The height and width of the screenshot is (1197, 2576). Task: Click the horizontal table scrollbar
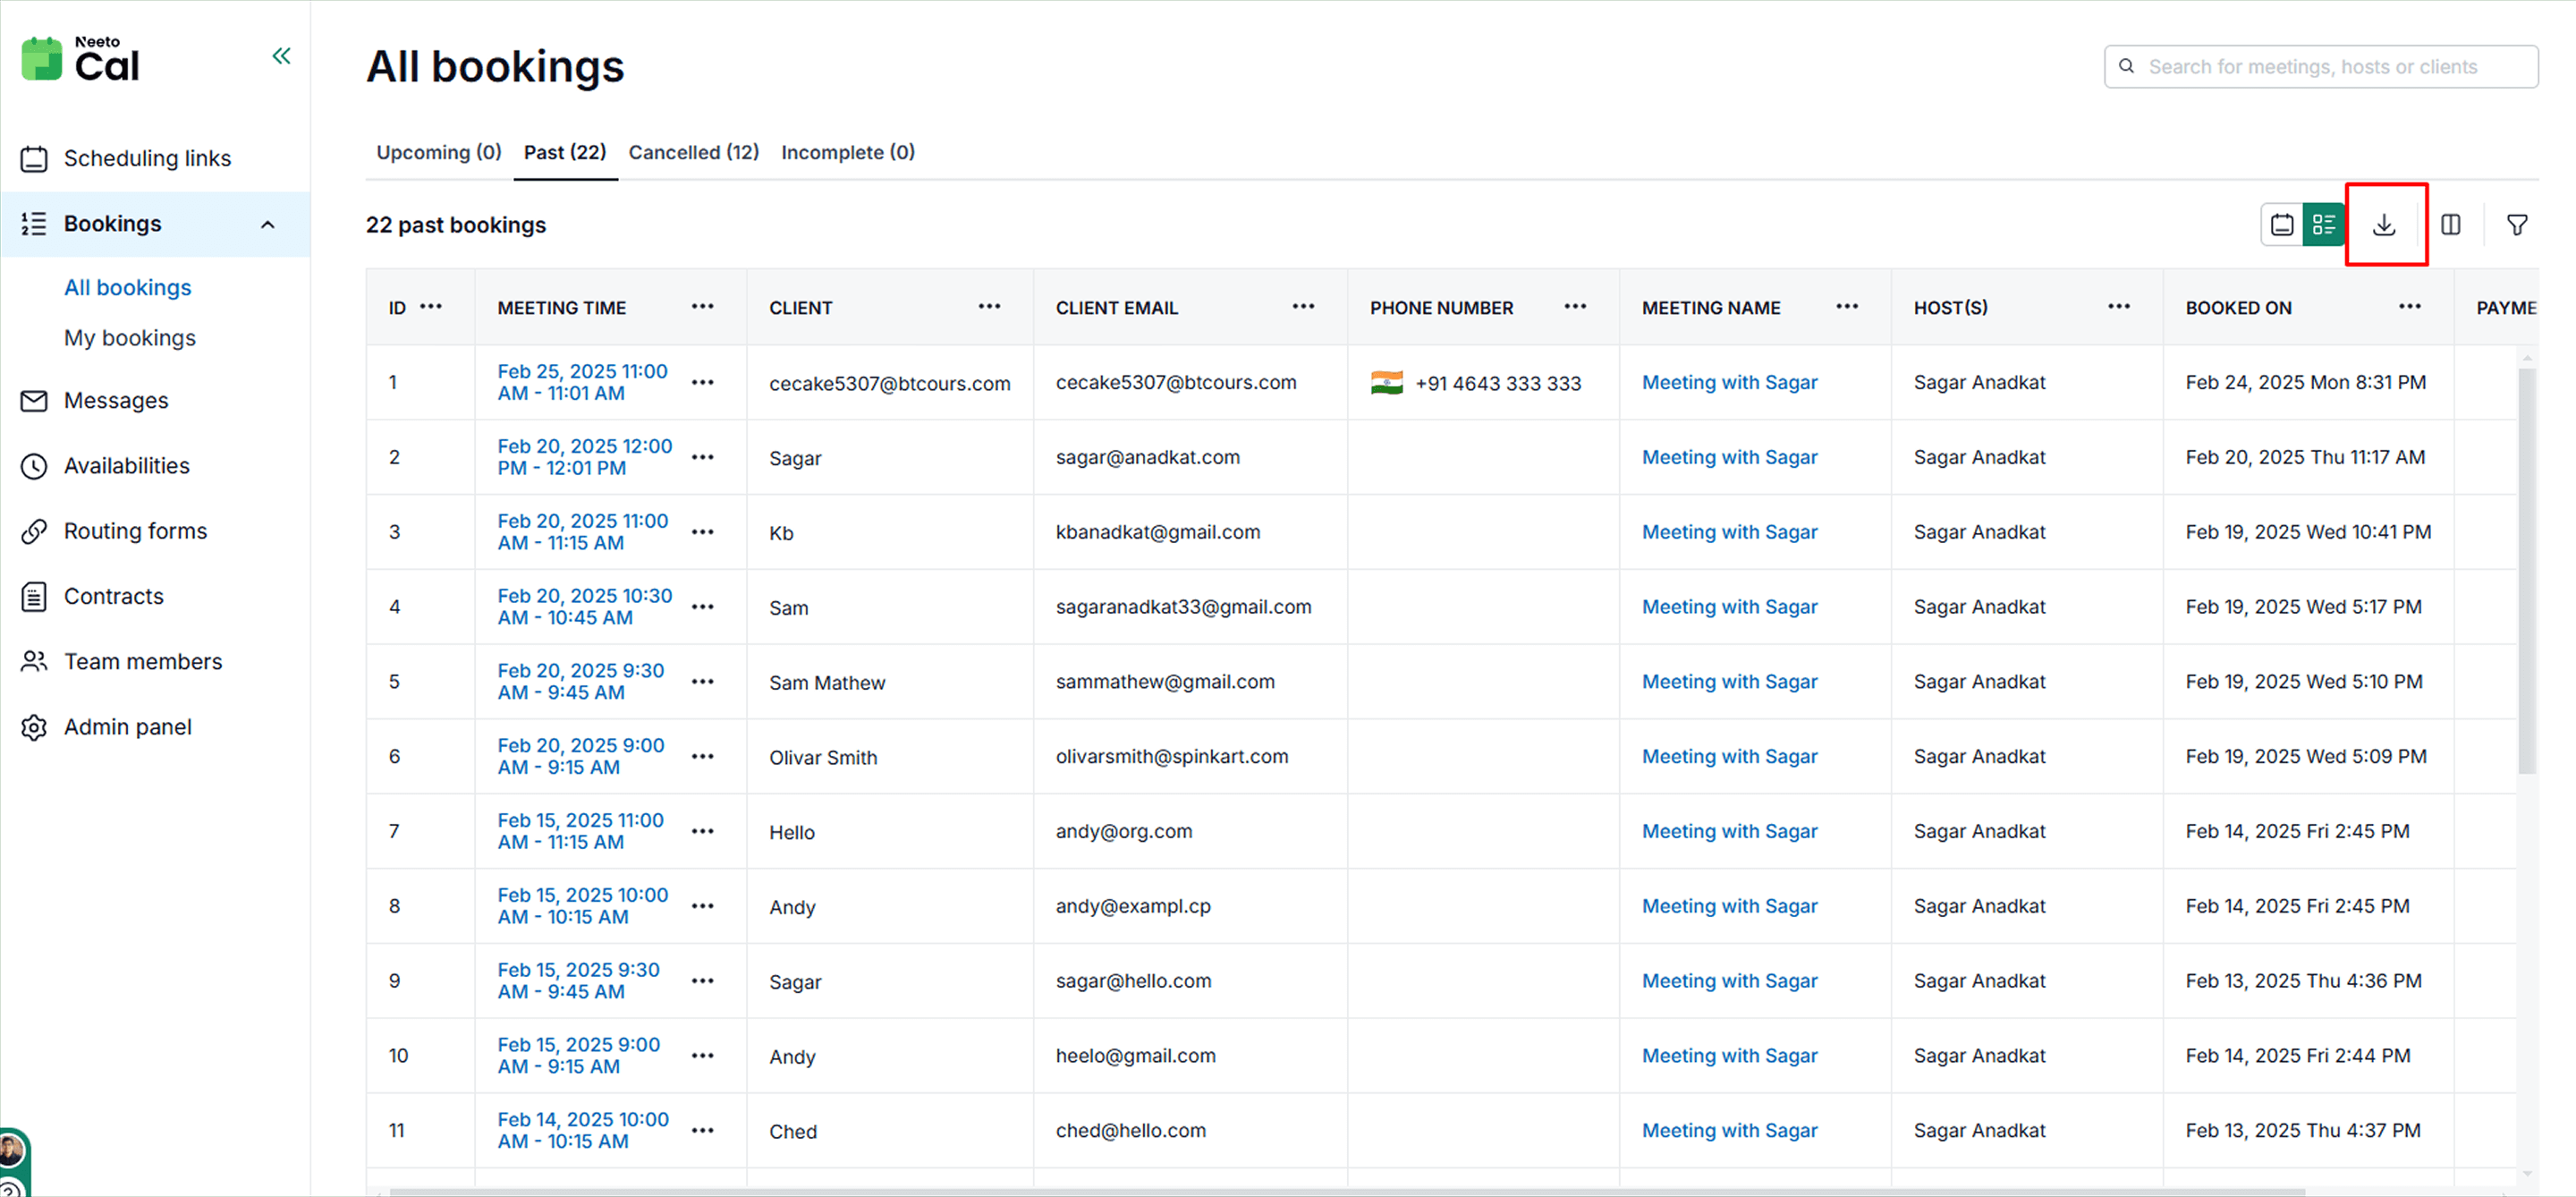click(x=1347, y=1192)
